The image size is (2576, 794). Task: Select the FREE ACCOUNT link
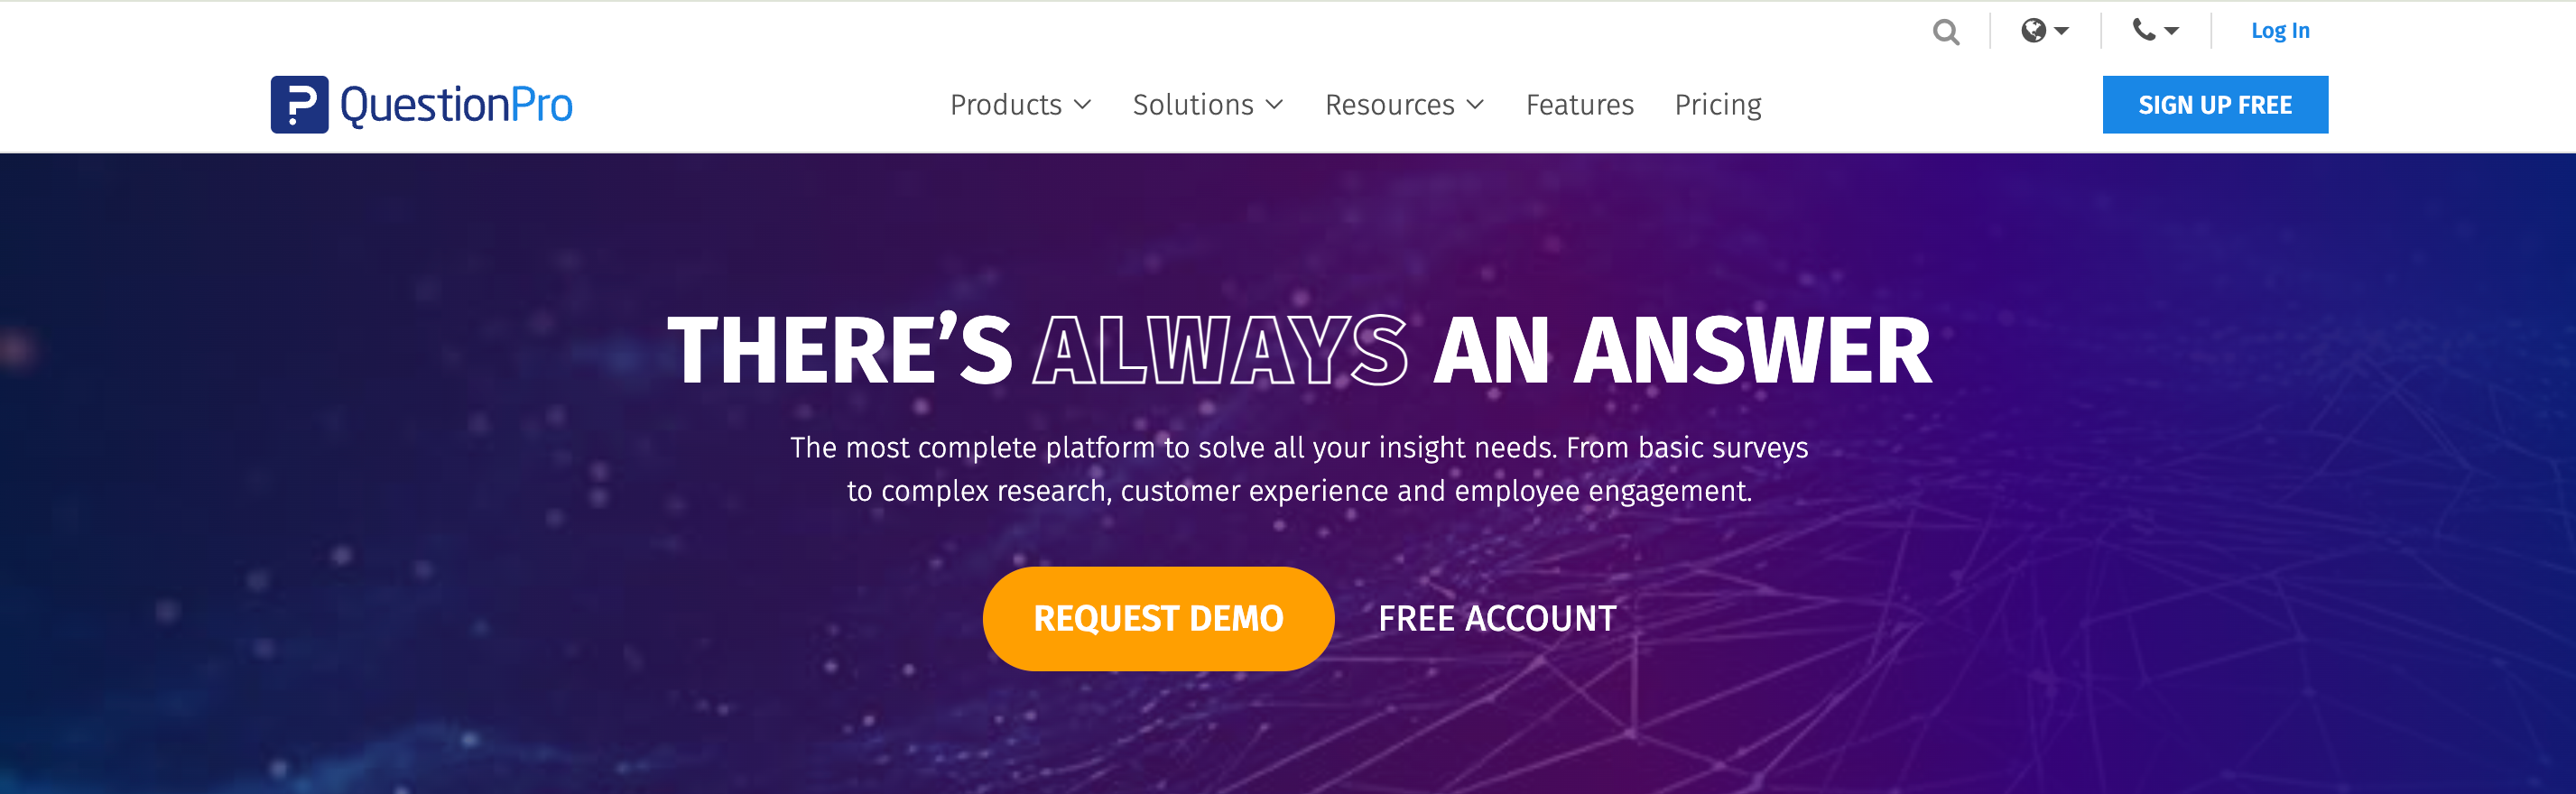click(x=1497, y=618)
